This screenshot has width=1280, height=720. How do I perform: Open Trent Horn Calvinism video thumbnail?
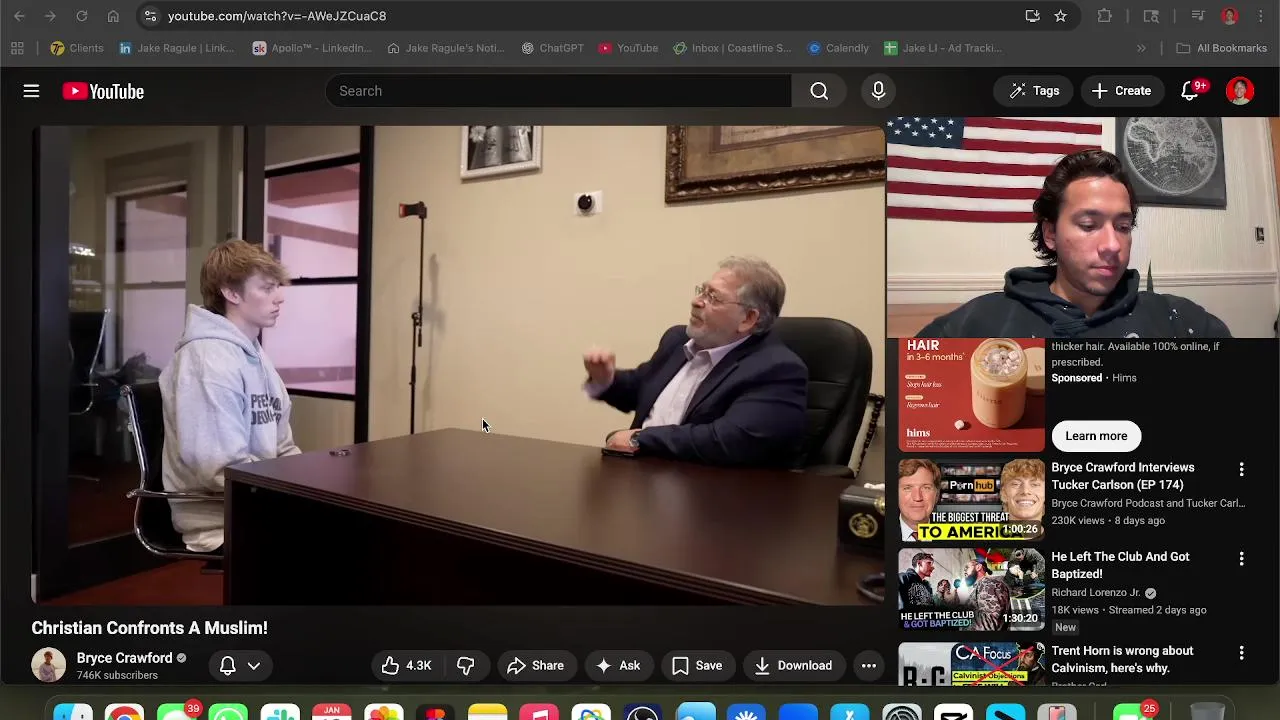point(971,664)
